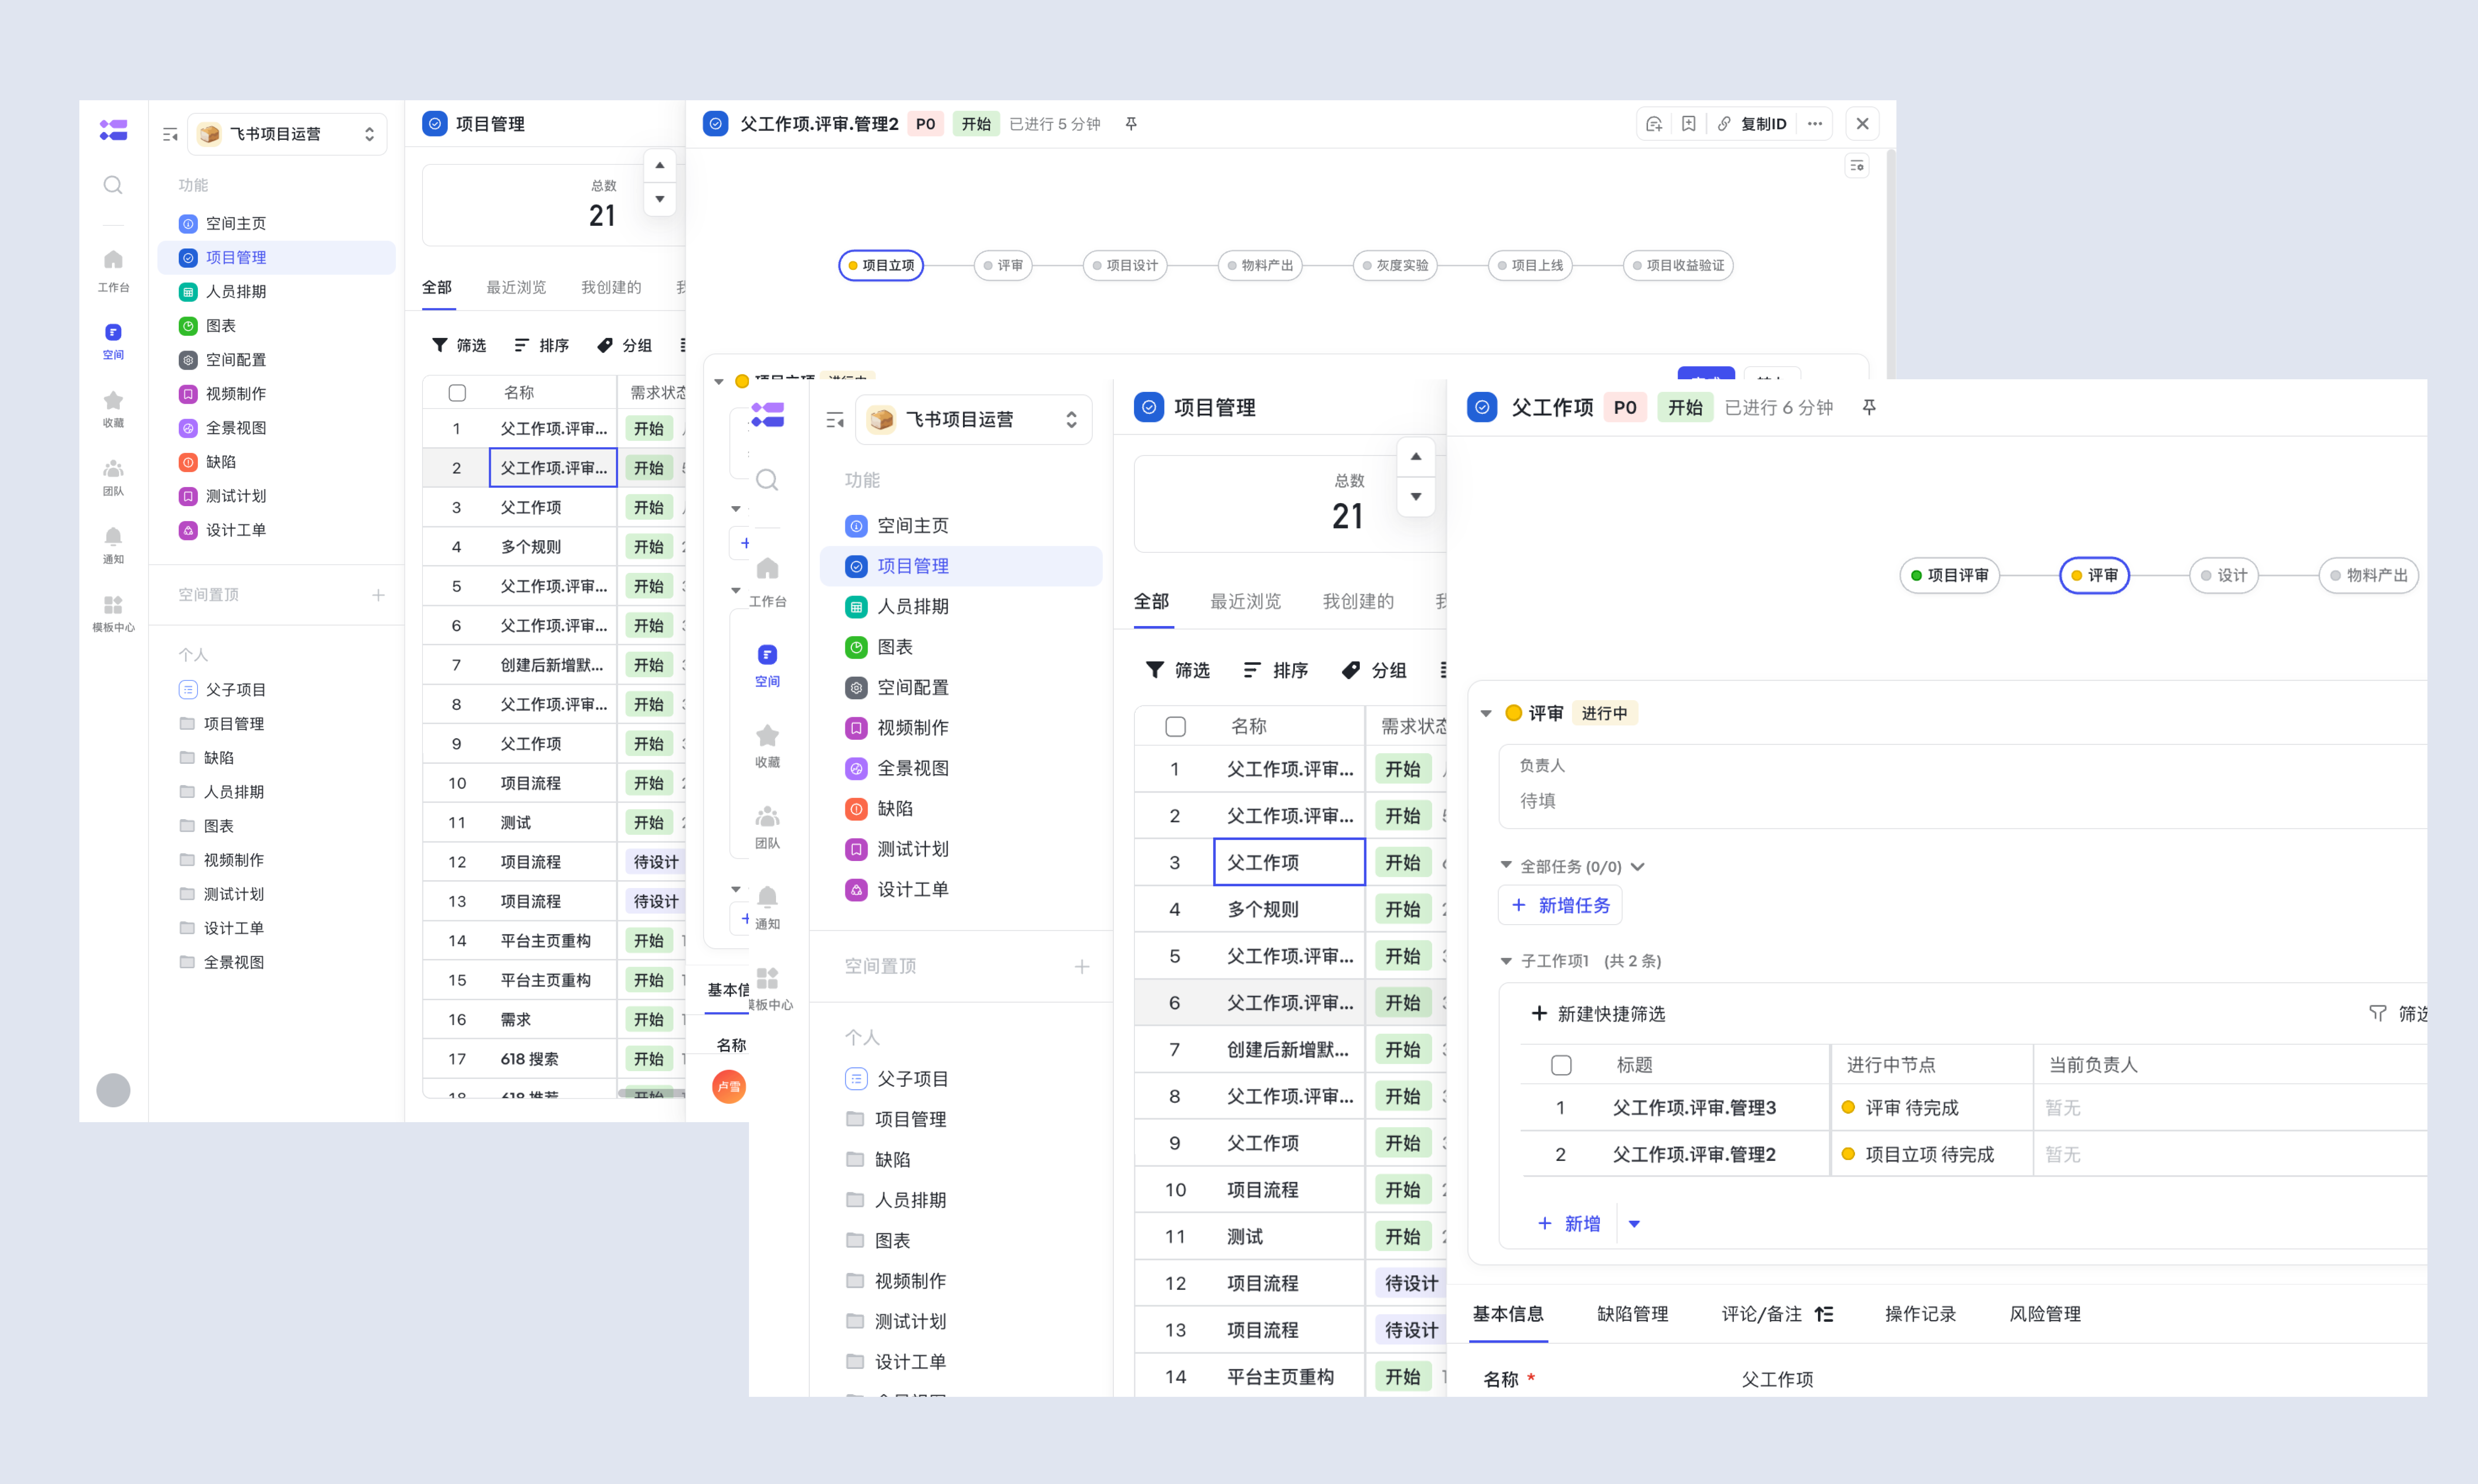Tick the 标题 header checkbox in the 子工作项 table
Screen dimensions: 2478x1484
[1561, 1065]
